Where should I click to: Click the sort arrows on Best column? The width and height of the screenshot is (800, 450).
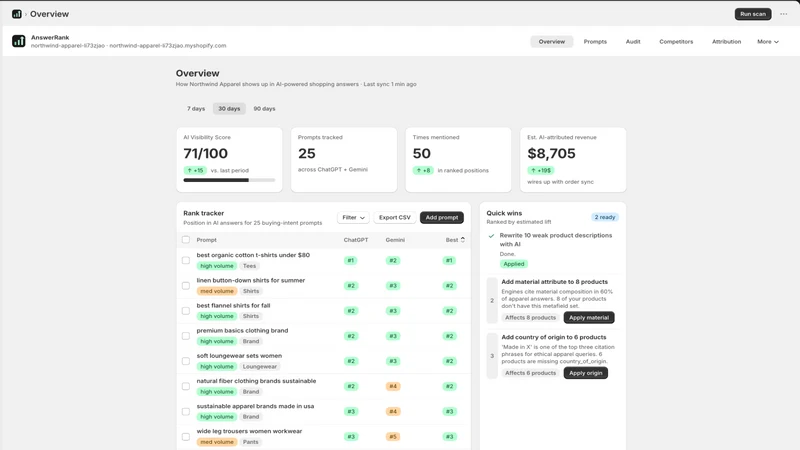click(x=463, y=239)
